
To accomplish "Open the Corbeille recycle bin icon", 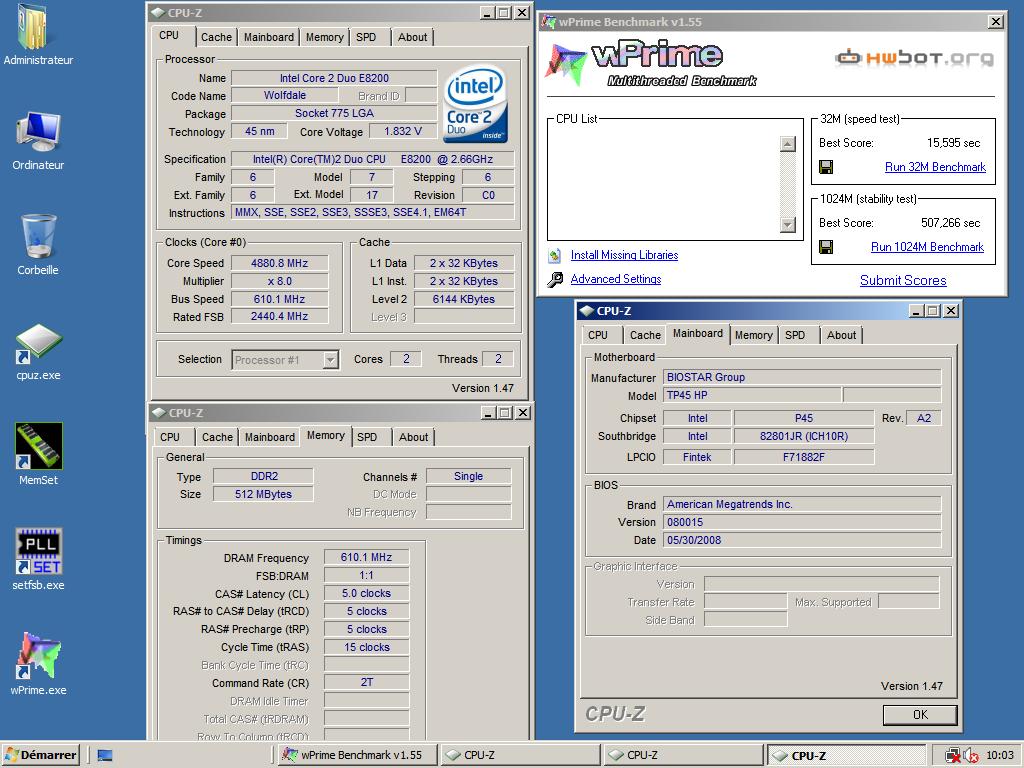I will (38, 244).
